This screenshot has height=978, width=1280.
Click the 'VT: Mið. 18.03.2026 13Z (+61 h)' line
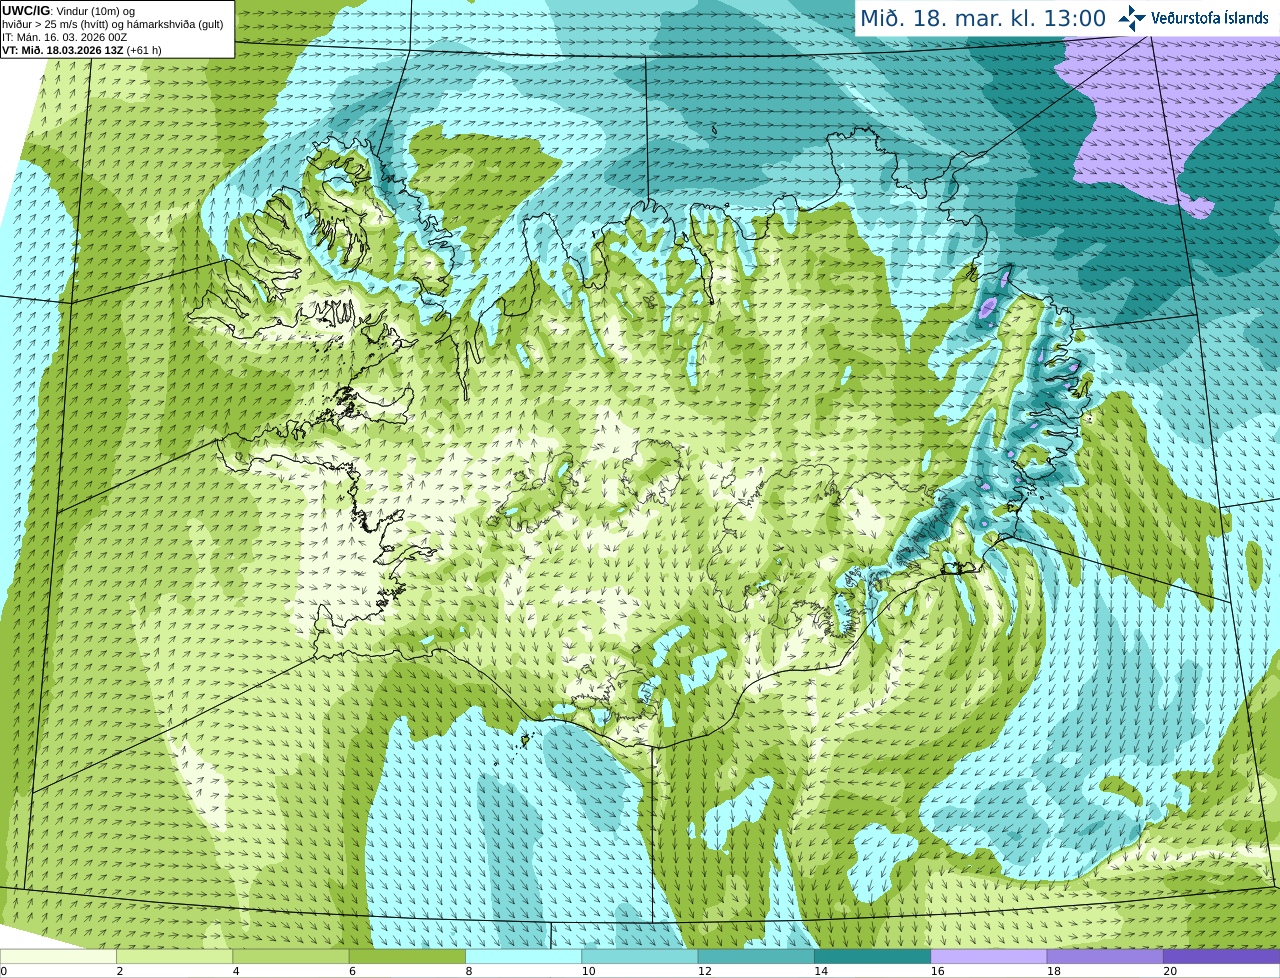coord(82,50)
